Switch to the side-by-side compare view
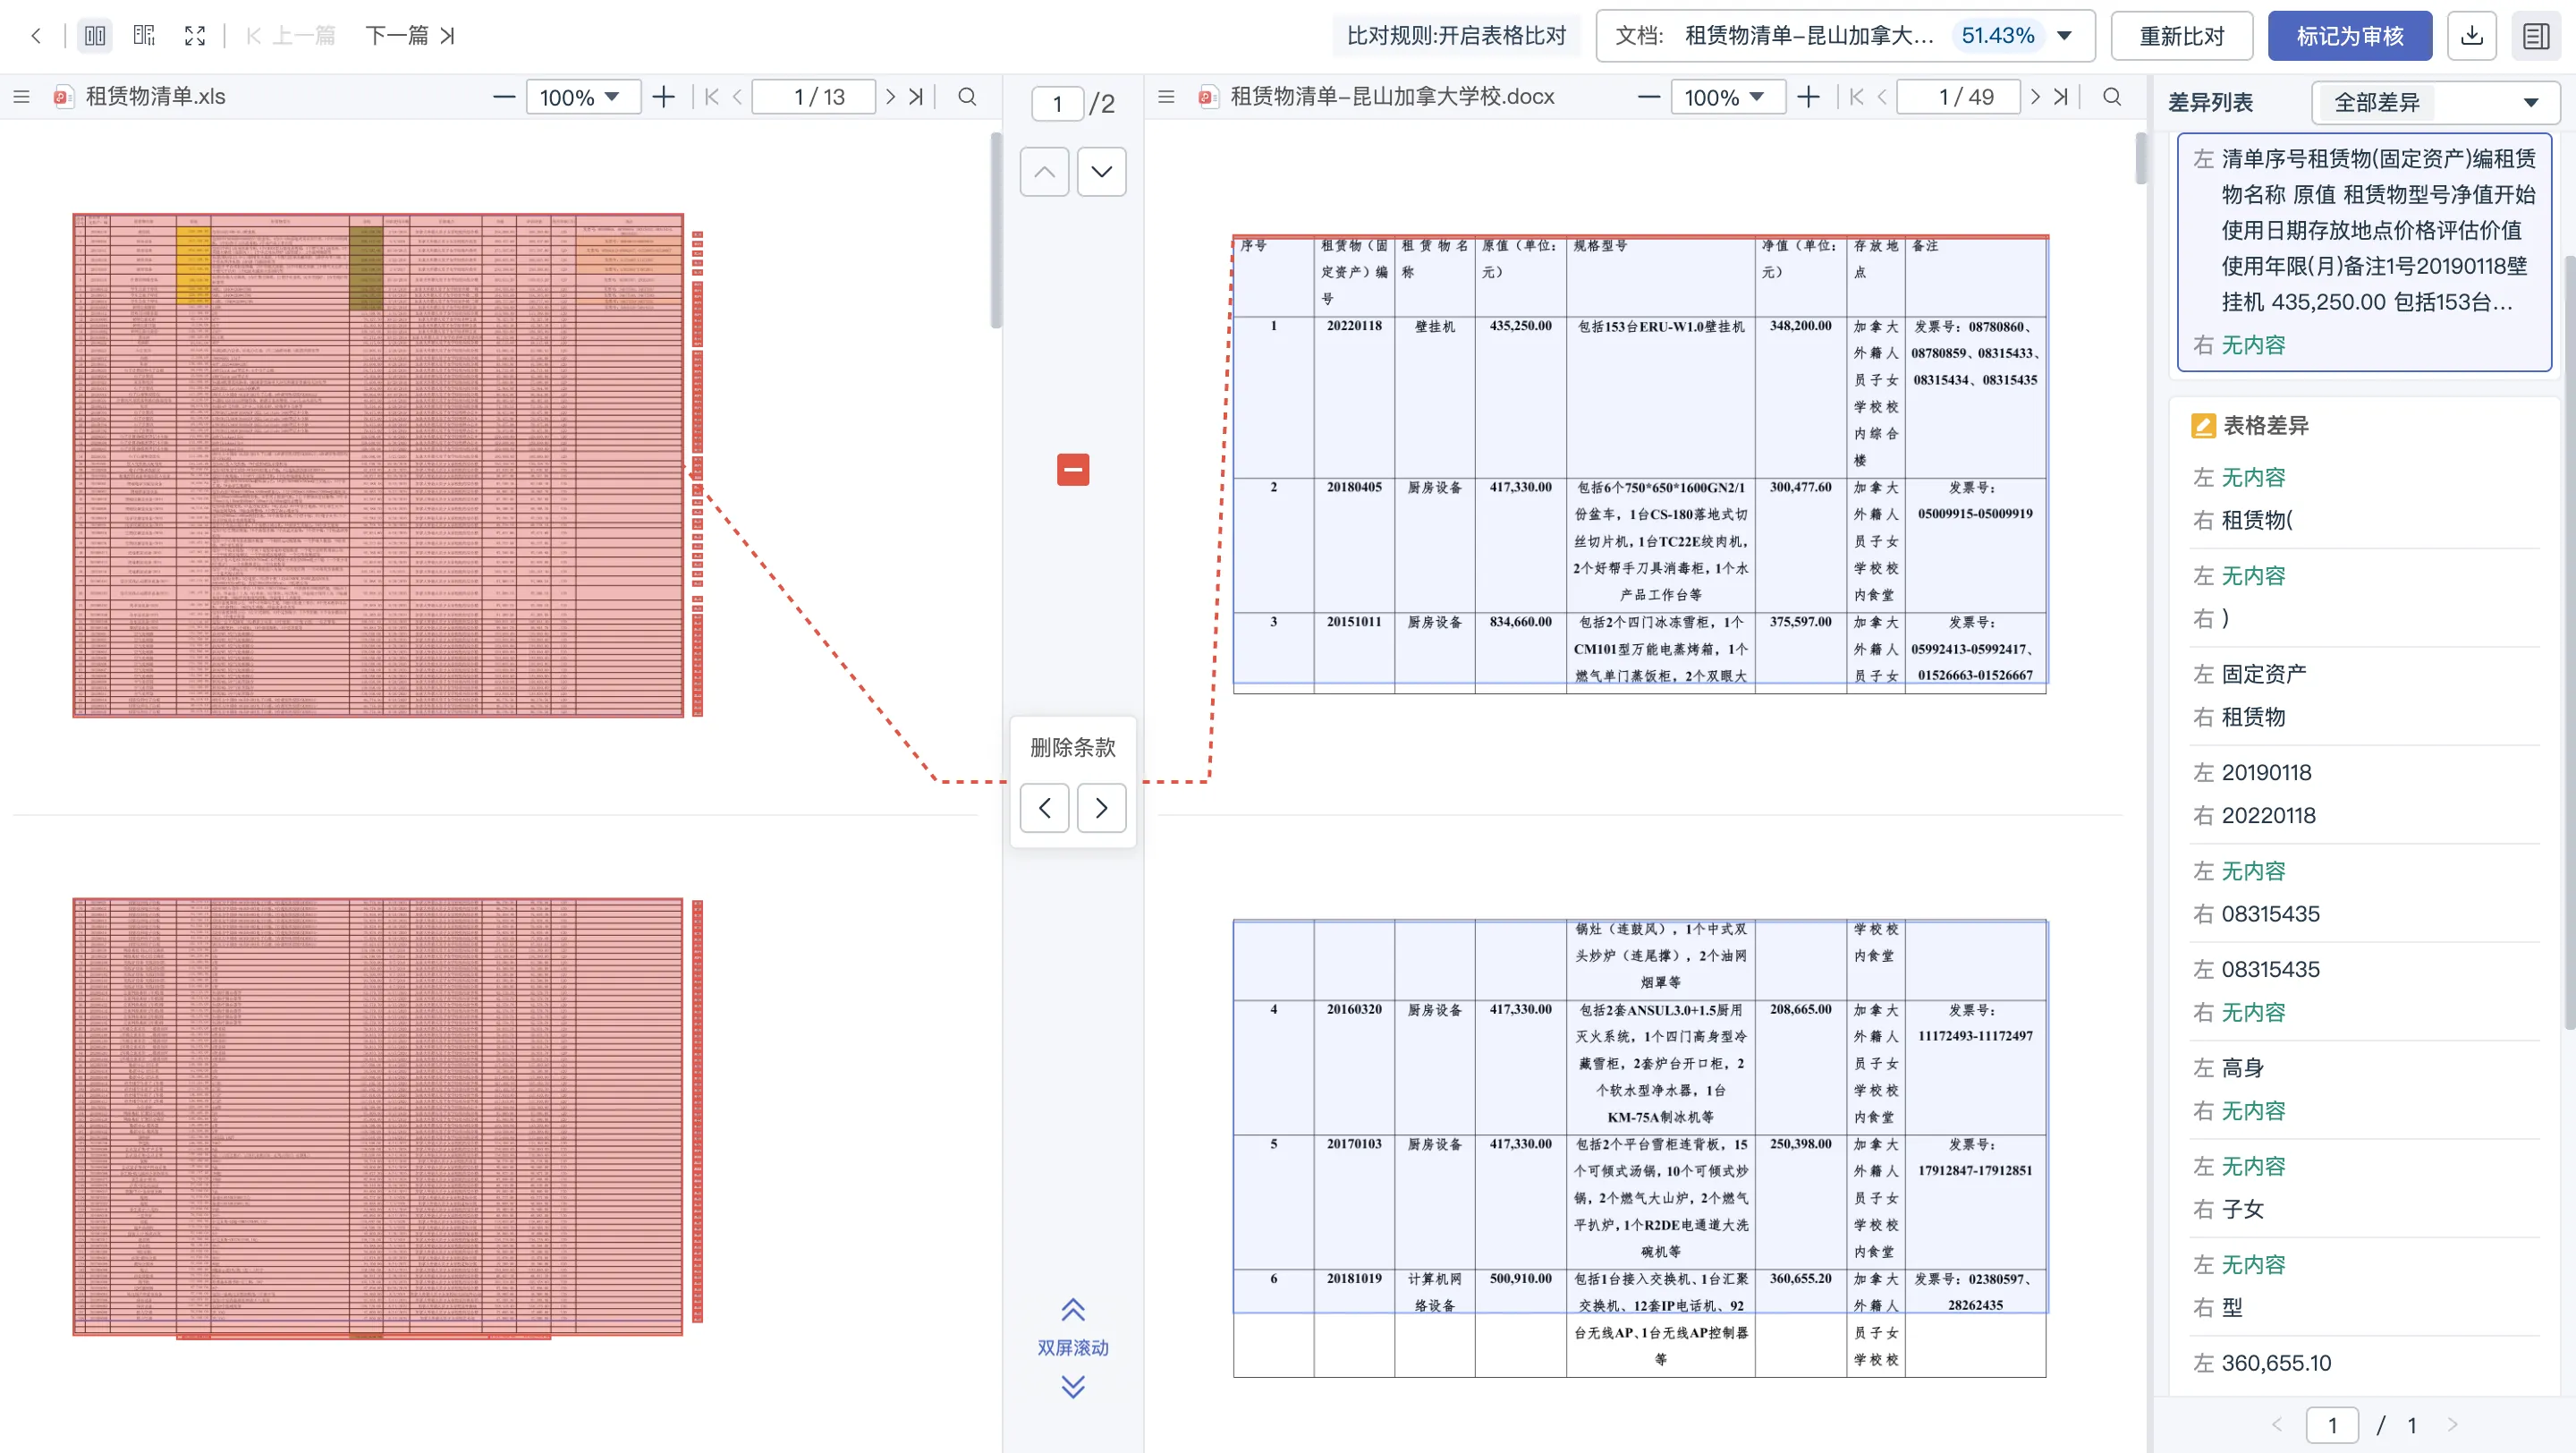The height and width of the screenshot is (1453, 2576). 95,36
